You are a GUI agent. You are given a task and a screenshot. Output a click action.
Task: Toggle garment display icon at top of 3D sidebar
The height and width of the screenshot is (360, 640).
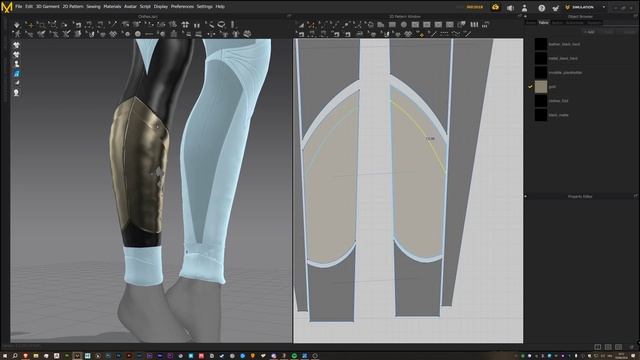[x=16, y=45]
